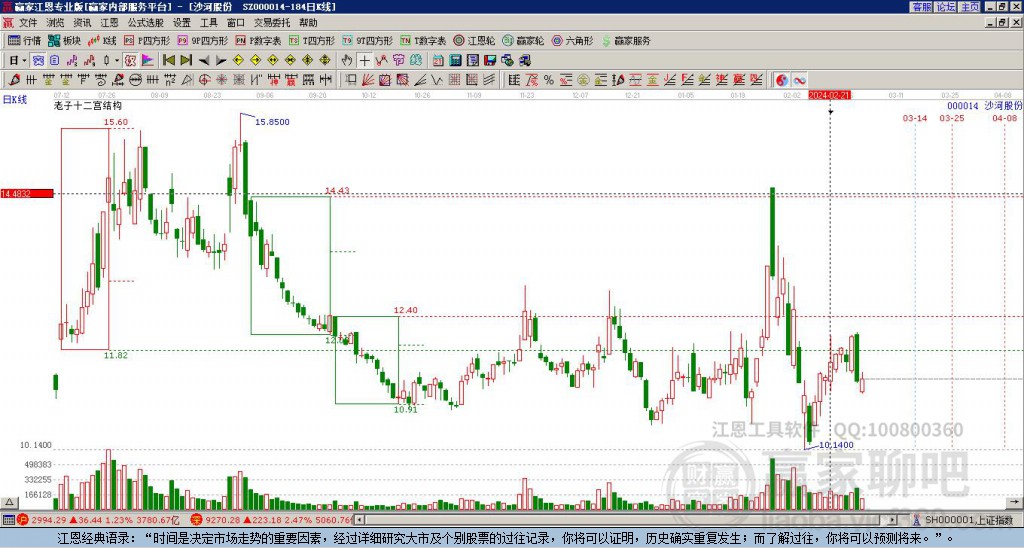Open the 江恩 menu
This screenshot has height=548, width=1024.
pos(110,23)
